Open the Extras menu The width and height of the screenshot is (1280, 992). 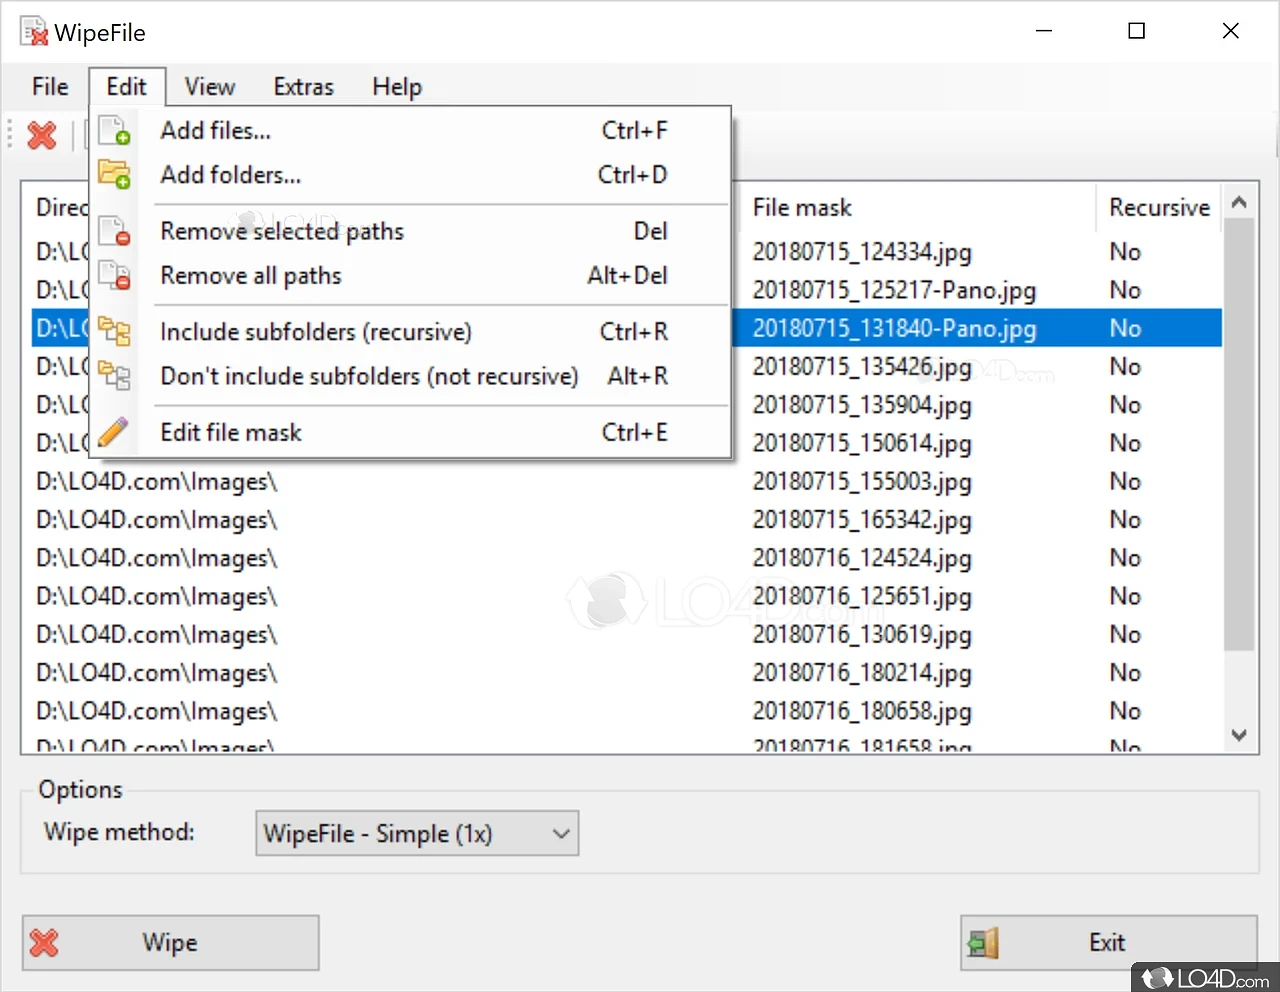click(x=303, y=87)
